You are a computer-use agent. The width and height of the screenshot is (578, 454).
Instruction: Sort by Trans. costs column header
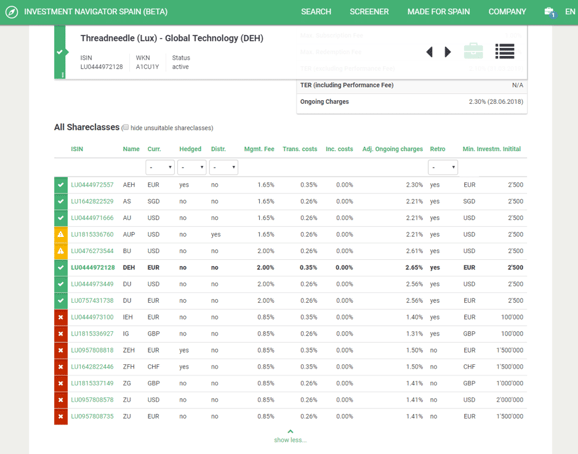(x=300, y=149)
